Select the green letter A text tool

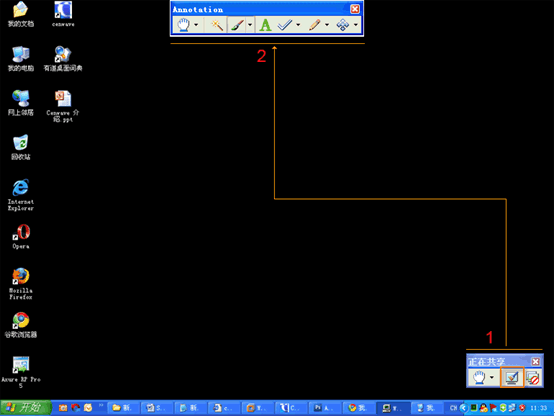(x=265, y=25)
